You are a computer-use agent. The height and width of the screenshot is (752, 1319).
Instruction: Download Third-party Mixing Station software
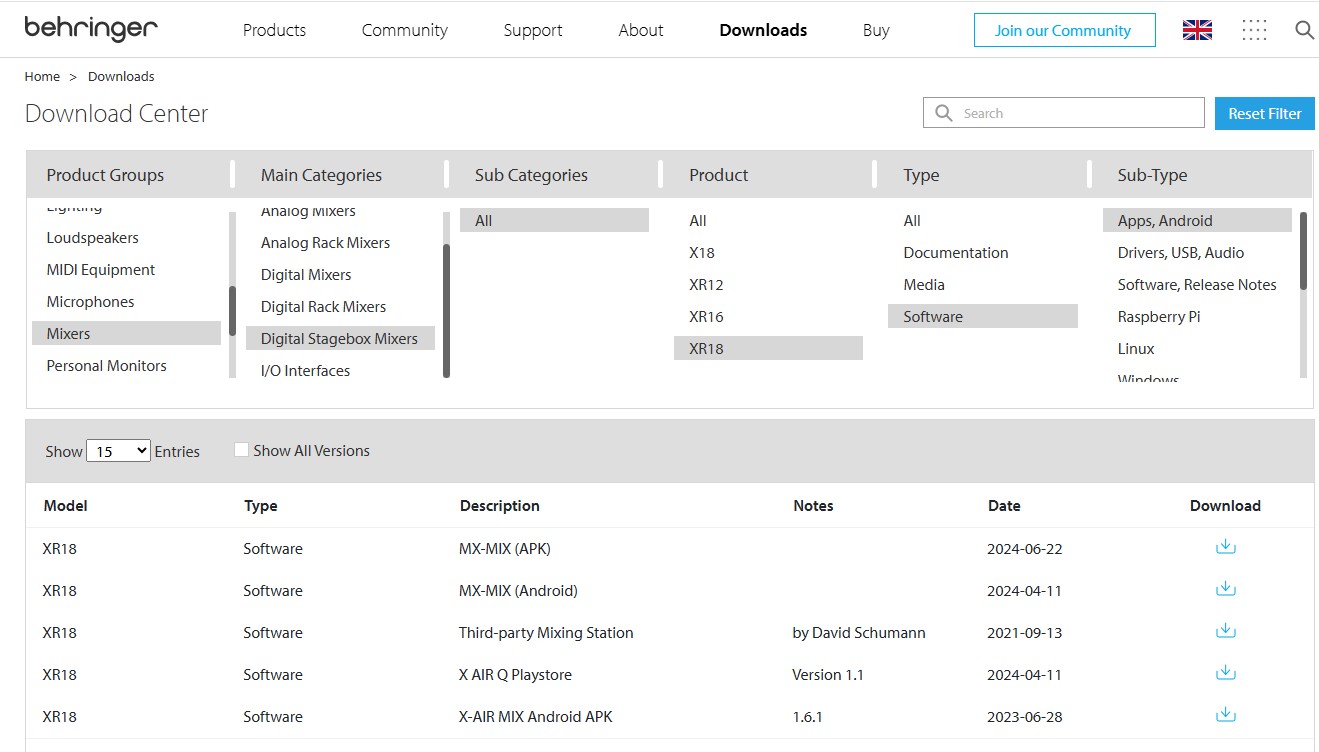tap(1225, 631)
